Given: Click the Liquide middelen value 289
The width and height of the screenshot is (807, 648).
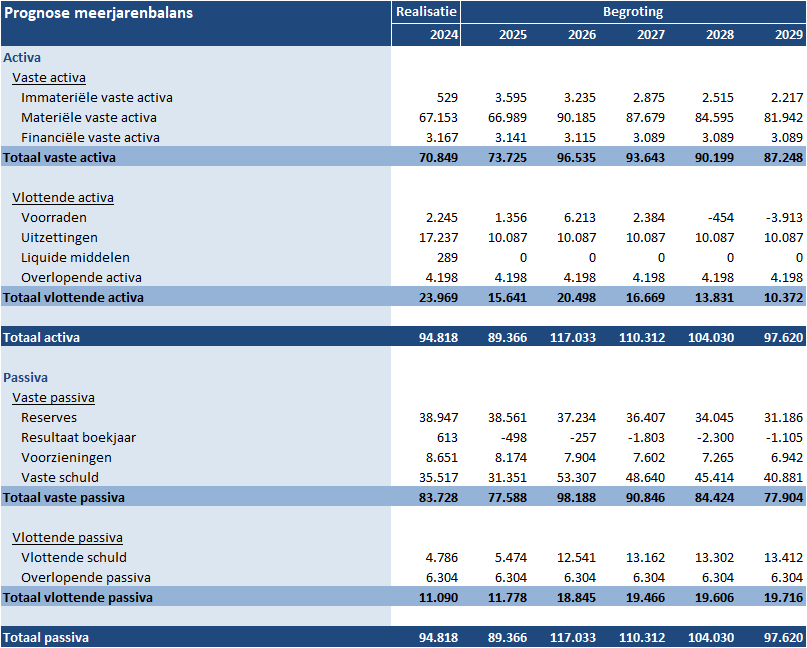Looking at the screenshot, I should (x=446, y=257).
